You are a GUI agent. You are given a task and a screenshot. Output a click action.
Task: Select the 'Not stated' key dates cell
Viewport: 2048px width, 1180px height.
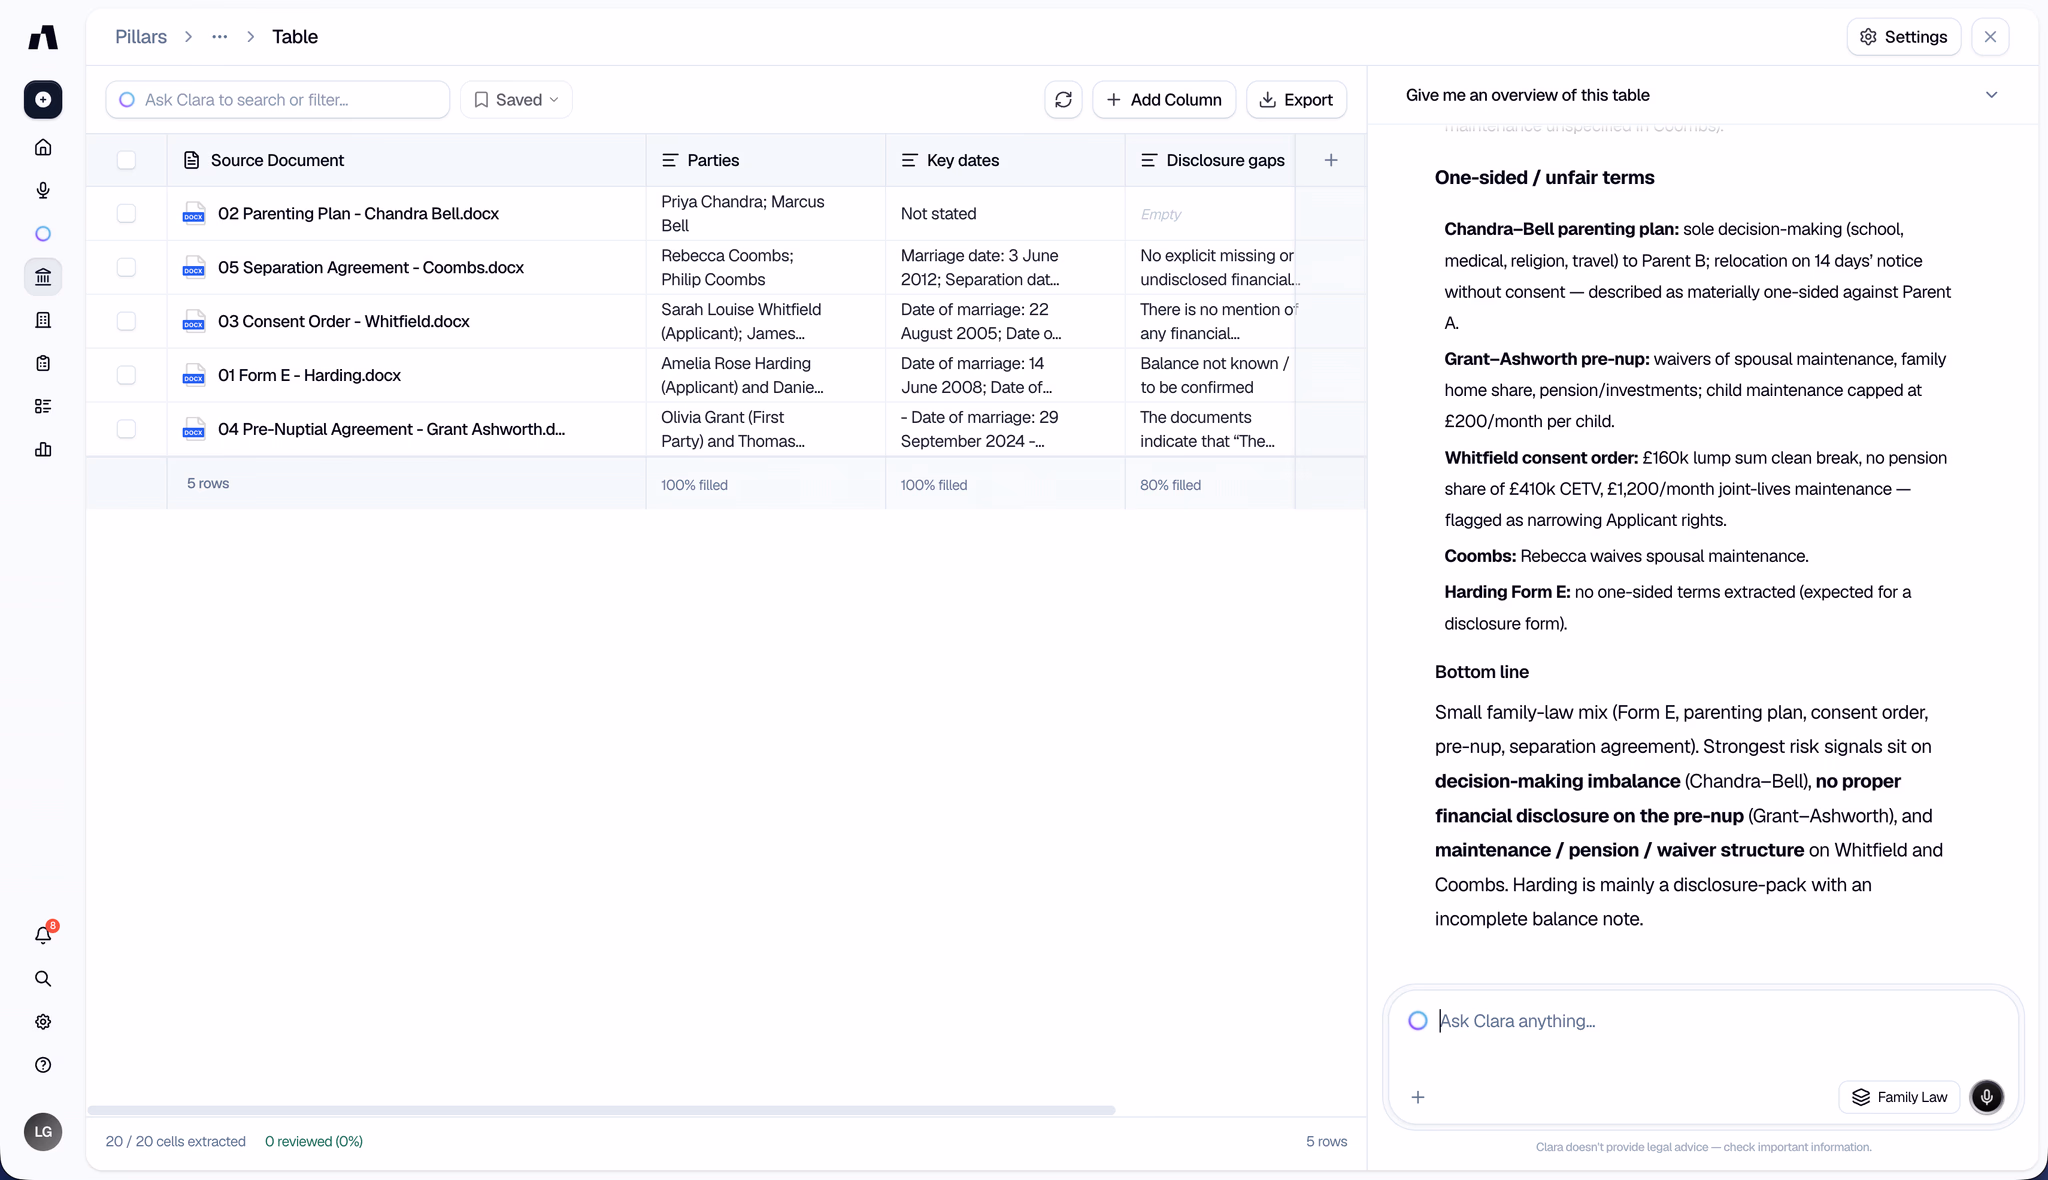1005,213
